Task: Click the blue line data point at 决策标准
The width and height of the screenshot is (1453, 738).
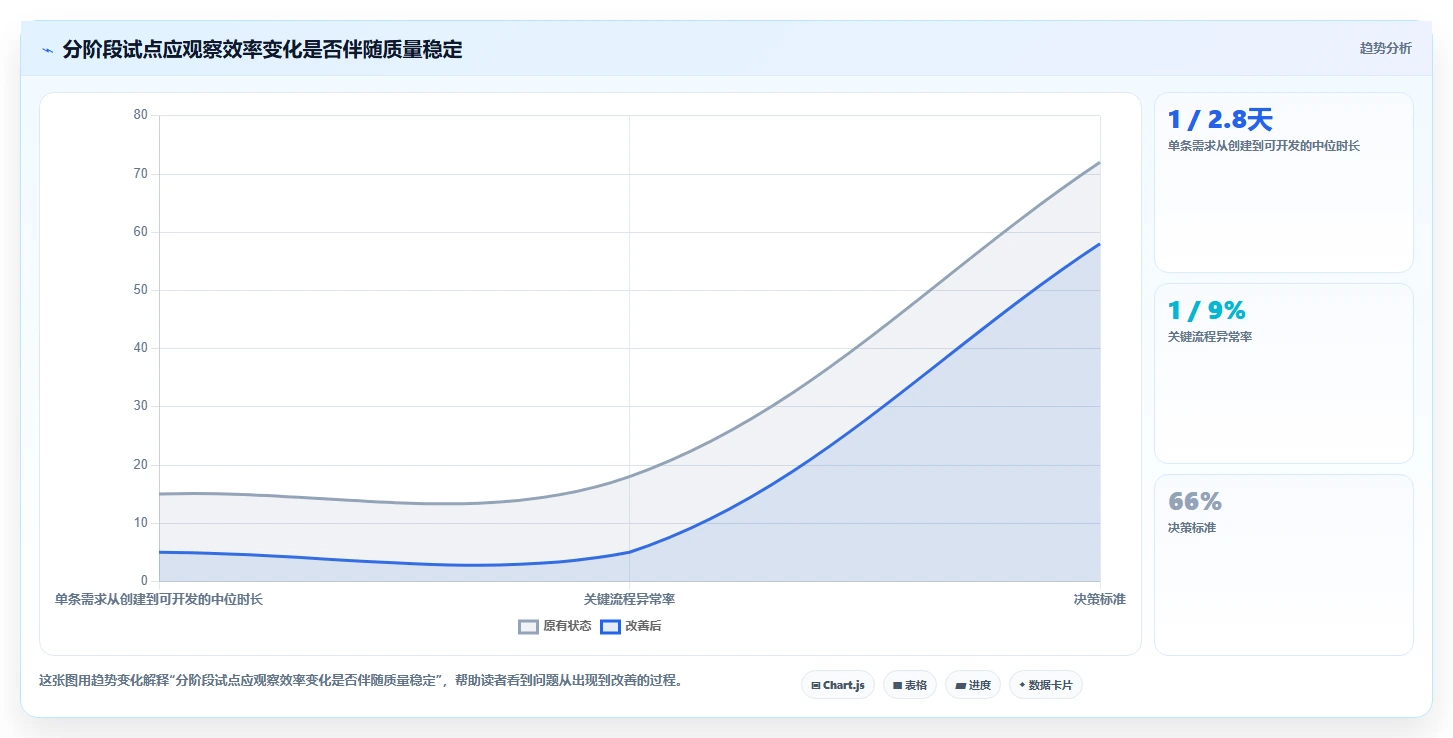Action: pyautogui.click(x=1100, y=243)
